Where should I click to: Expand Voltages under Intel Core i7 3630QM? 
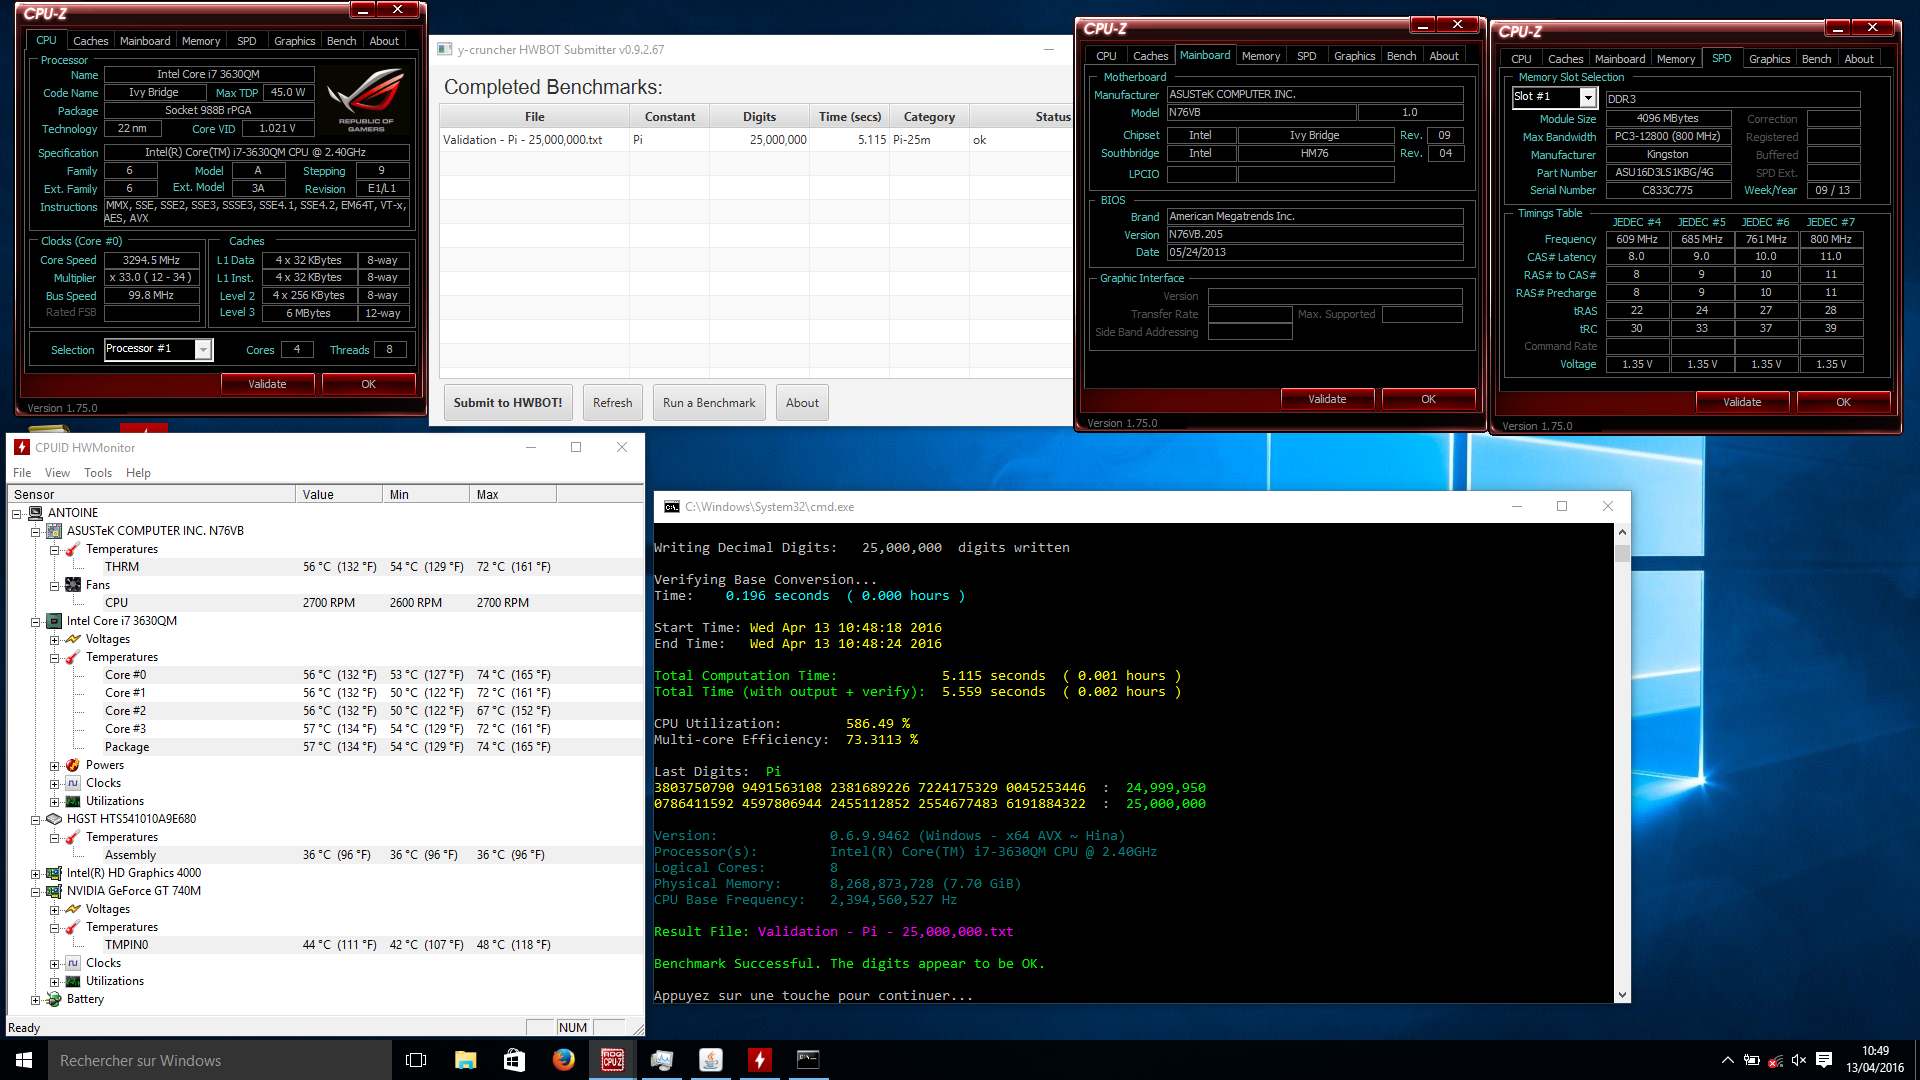(x=54, y=639)
